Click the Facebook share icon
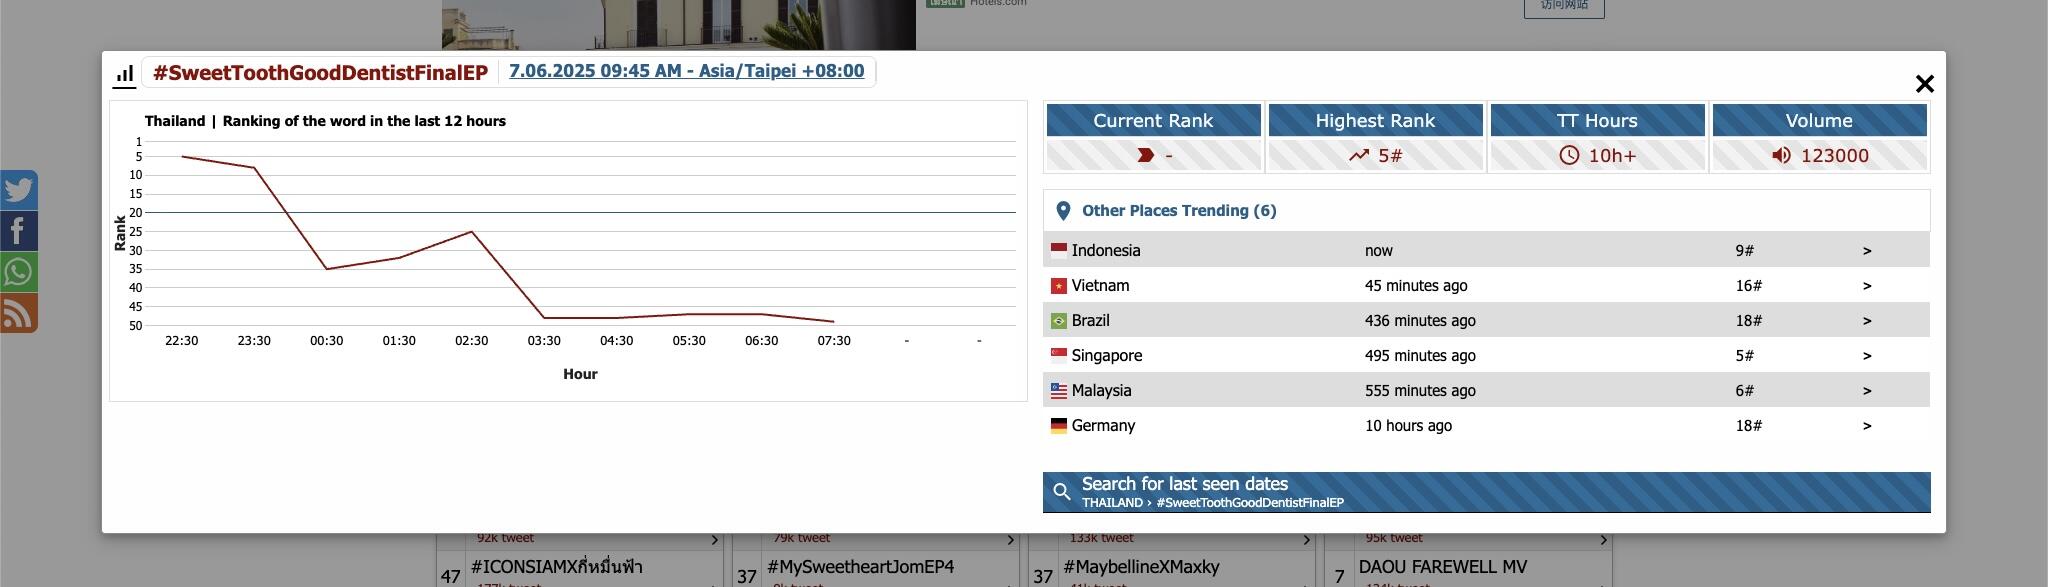Viewport: 2048px width, 587px height. [18, 231]
